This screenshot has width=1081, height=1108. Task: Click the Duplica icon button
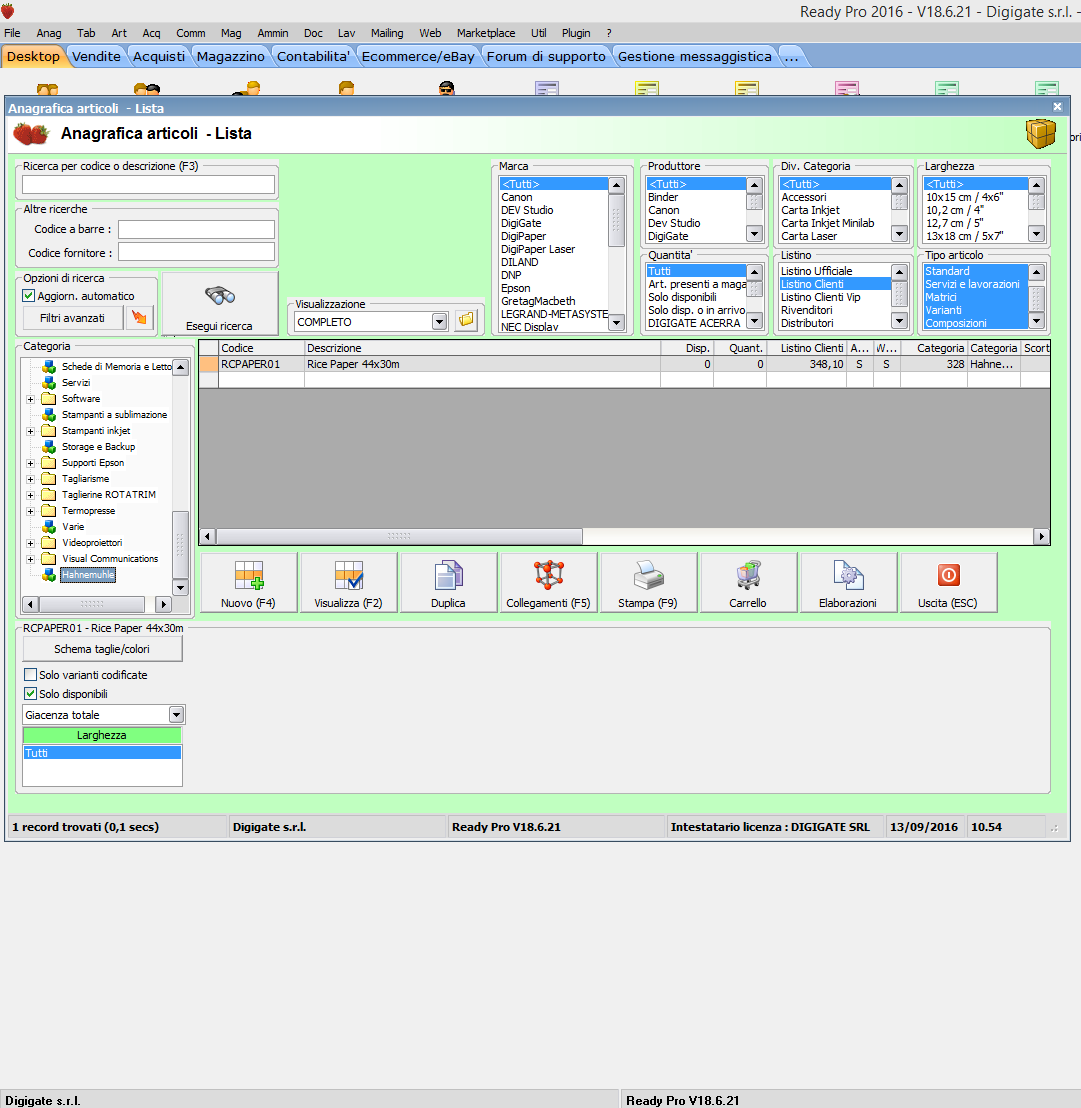click(x=448, y=582)
